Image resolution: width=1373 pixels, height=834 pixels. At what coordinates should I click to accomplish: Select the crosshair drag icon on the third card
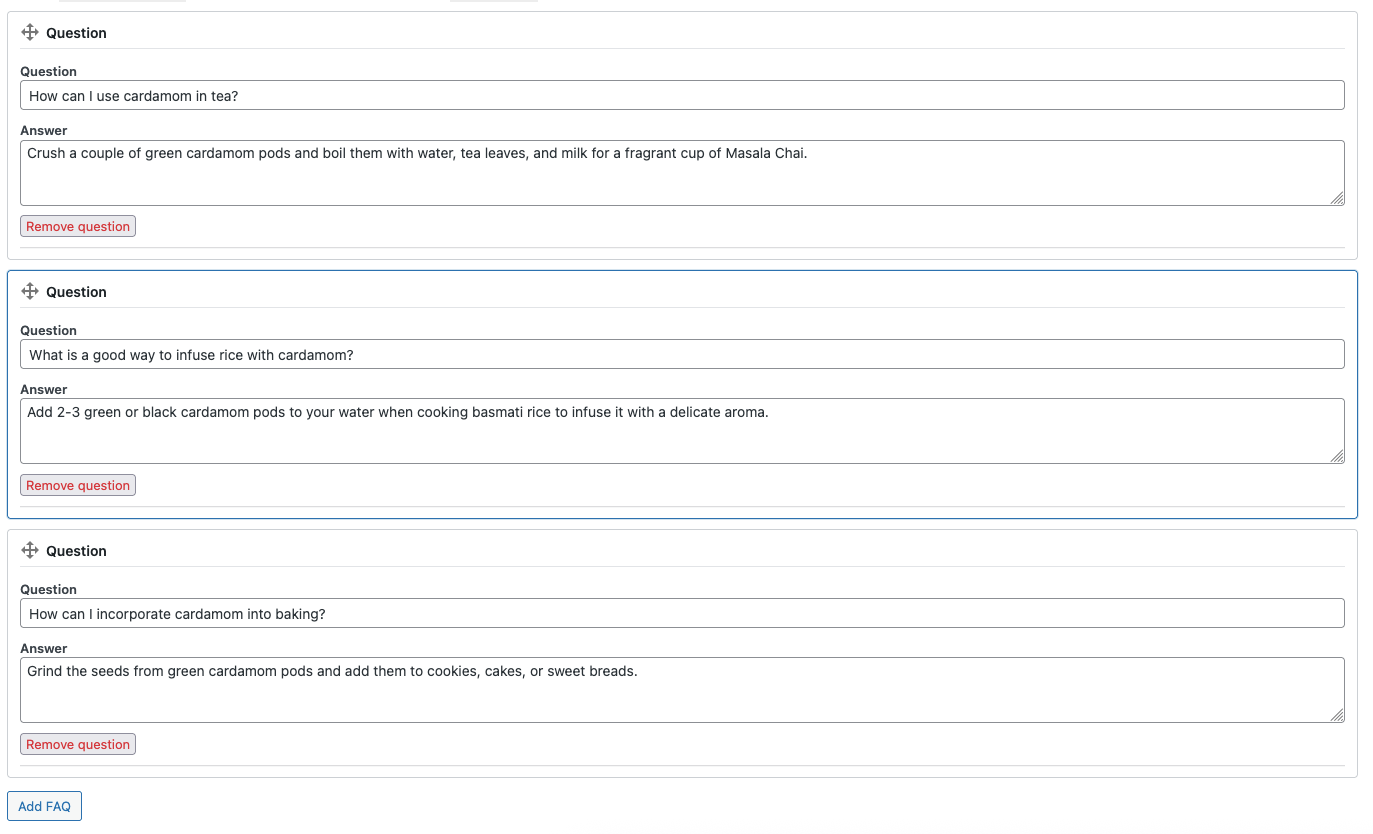[31, 550]
